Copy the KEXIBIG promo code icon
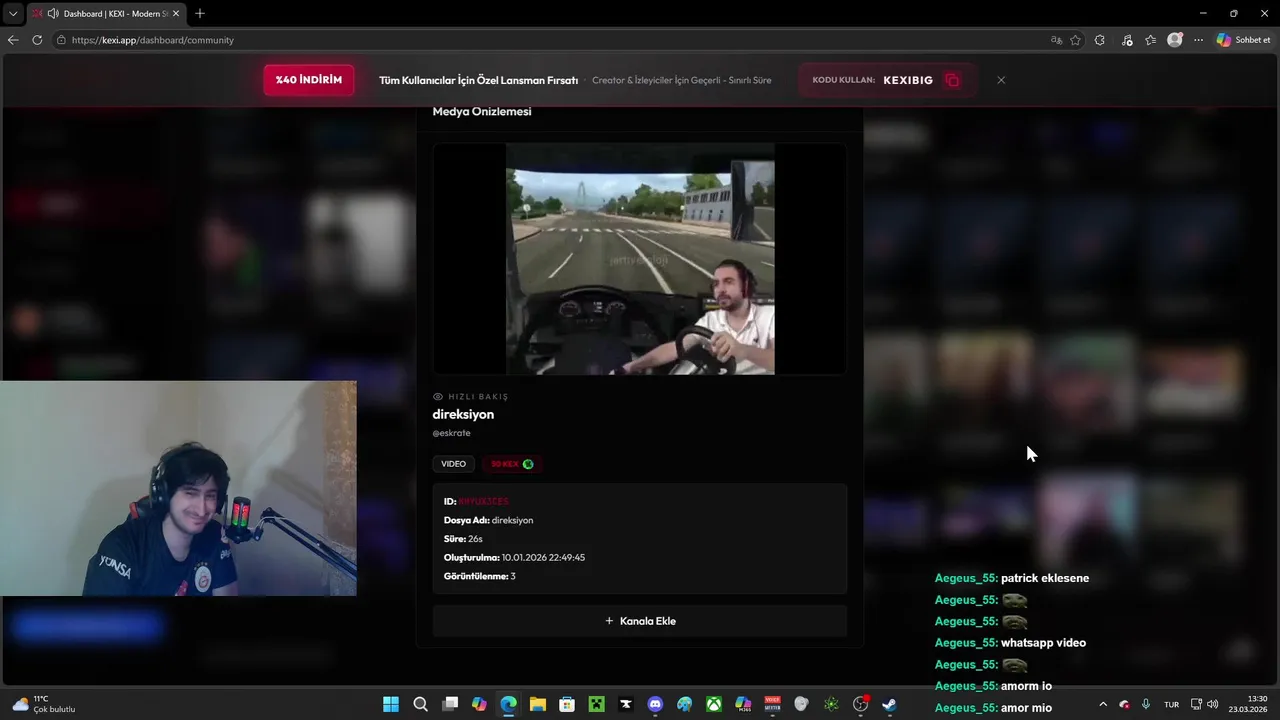 pos(952,80)
